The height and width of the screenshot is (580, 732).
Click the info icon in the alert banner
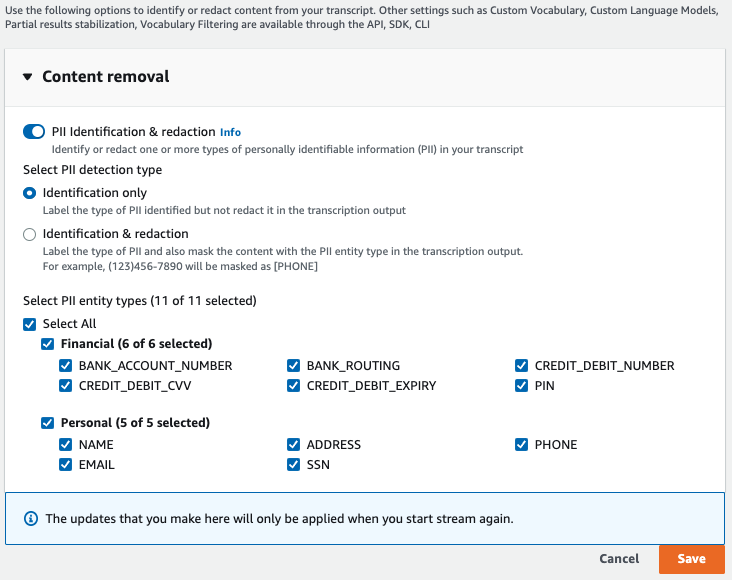tap(31, 519)
